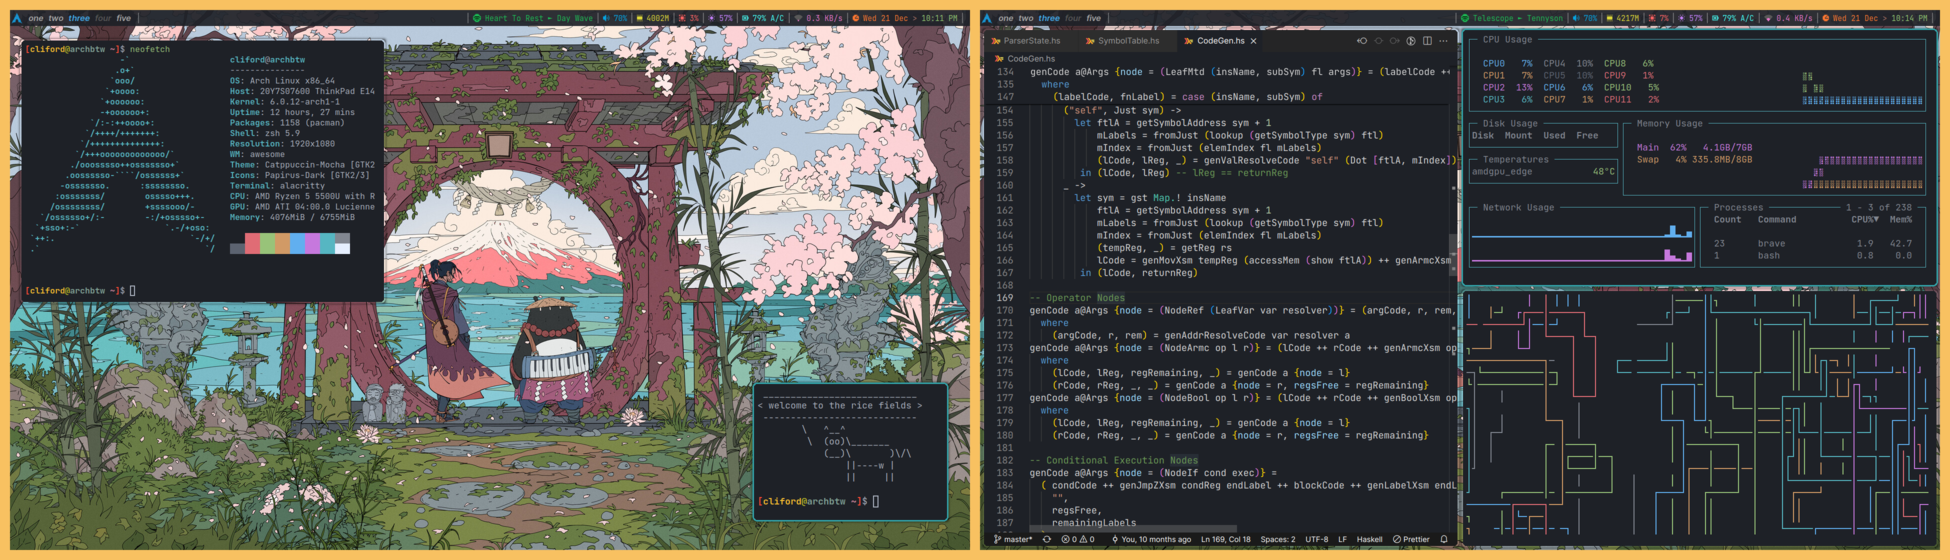Click the errors and warnings count indicator
The width and height of the screenshot is (1950, 560).
click(x=1078, y=539)
